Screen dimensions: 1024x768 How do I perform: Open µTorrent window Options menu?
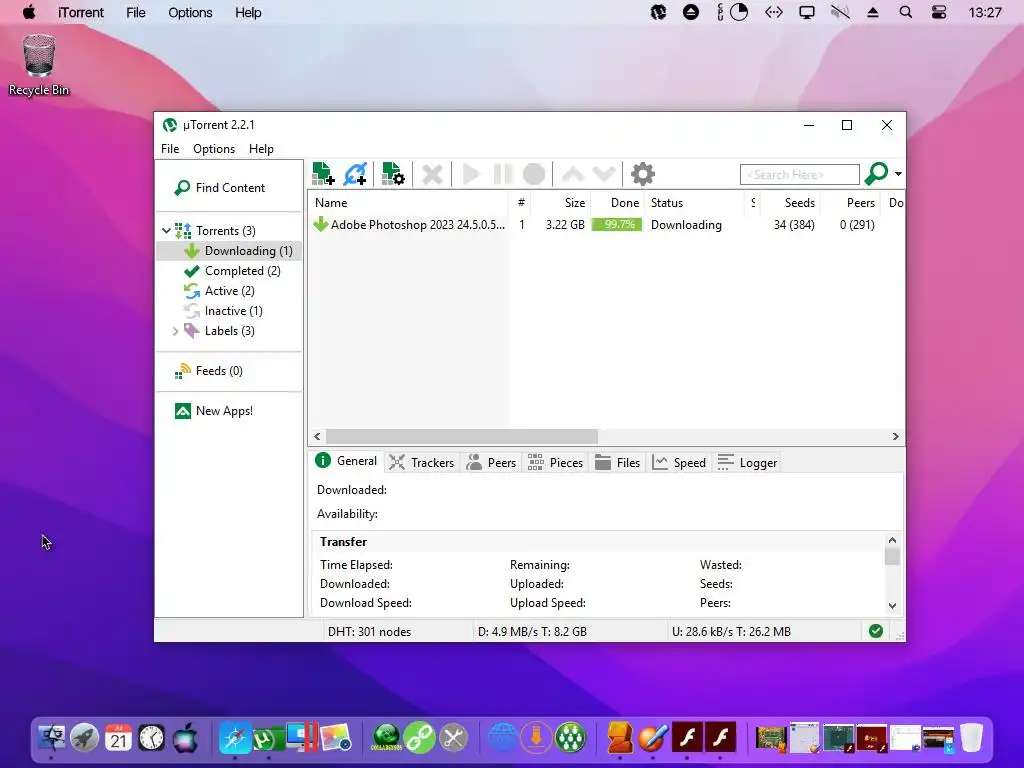(x=214, y=149)
